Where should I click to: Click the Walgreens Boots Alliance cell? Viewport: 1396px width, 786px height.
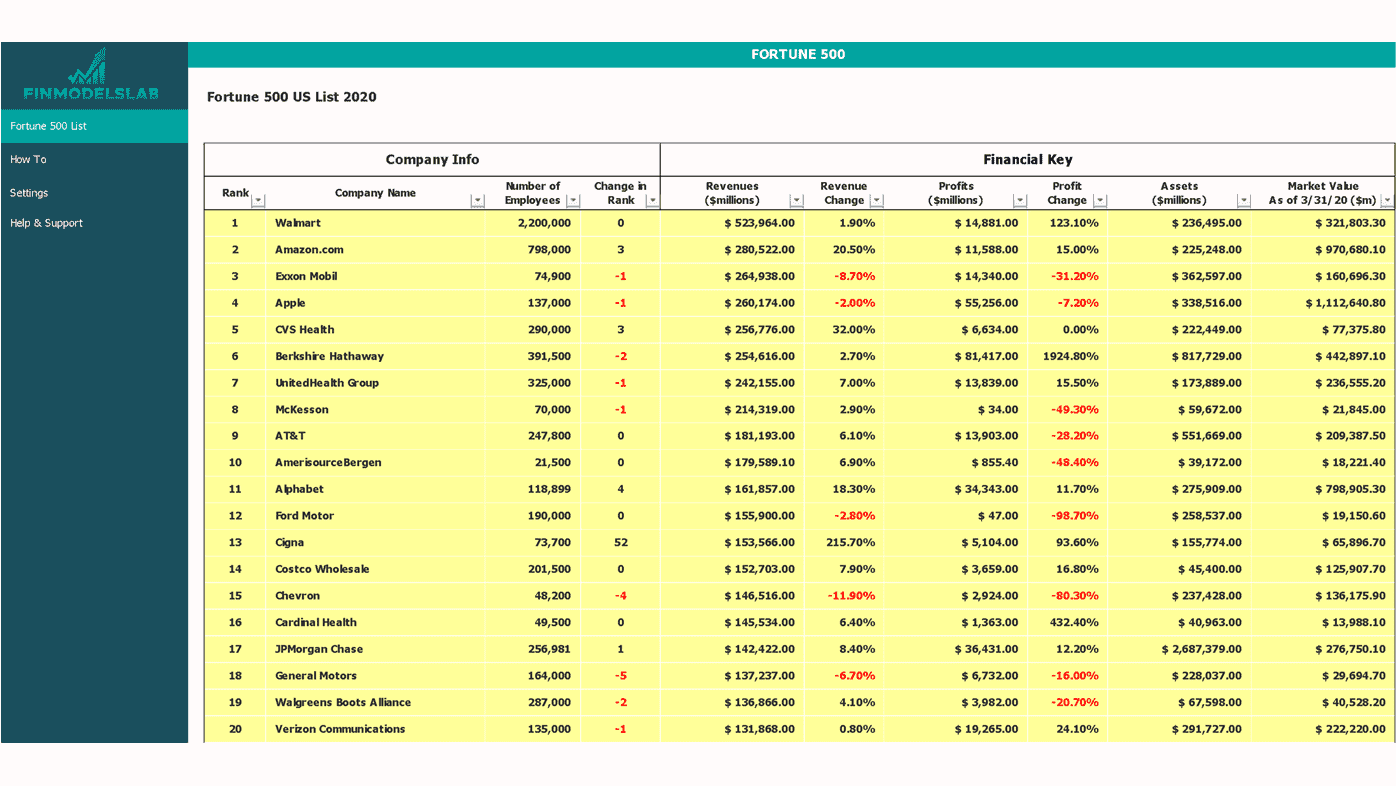(375, 702)
